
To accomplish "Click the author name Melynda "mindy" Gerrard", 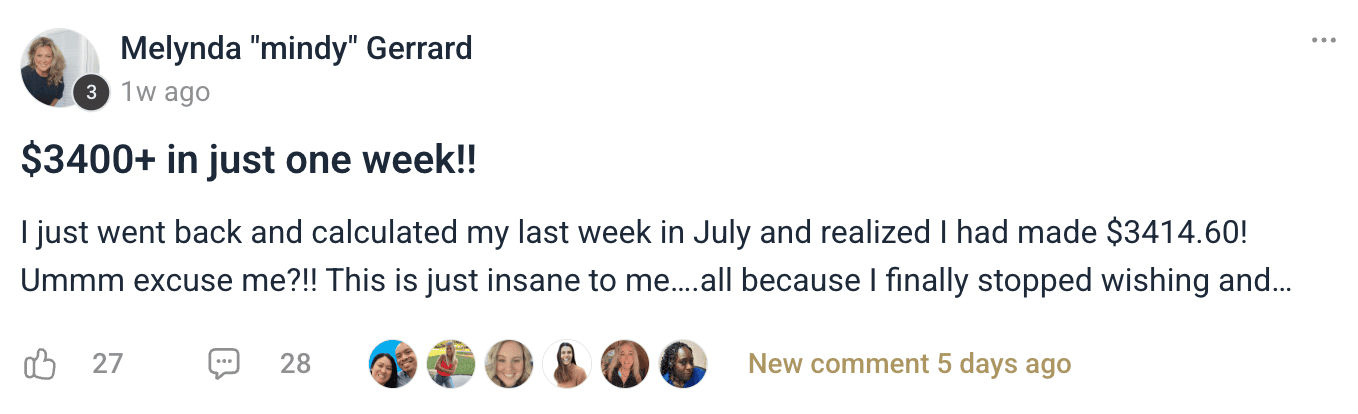I will coord(296,48).
